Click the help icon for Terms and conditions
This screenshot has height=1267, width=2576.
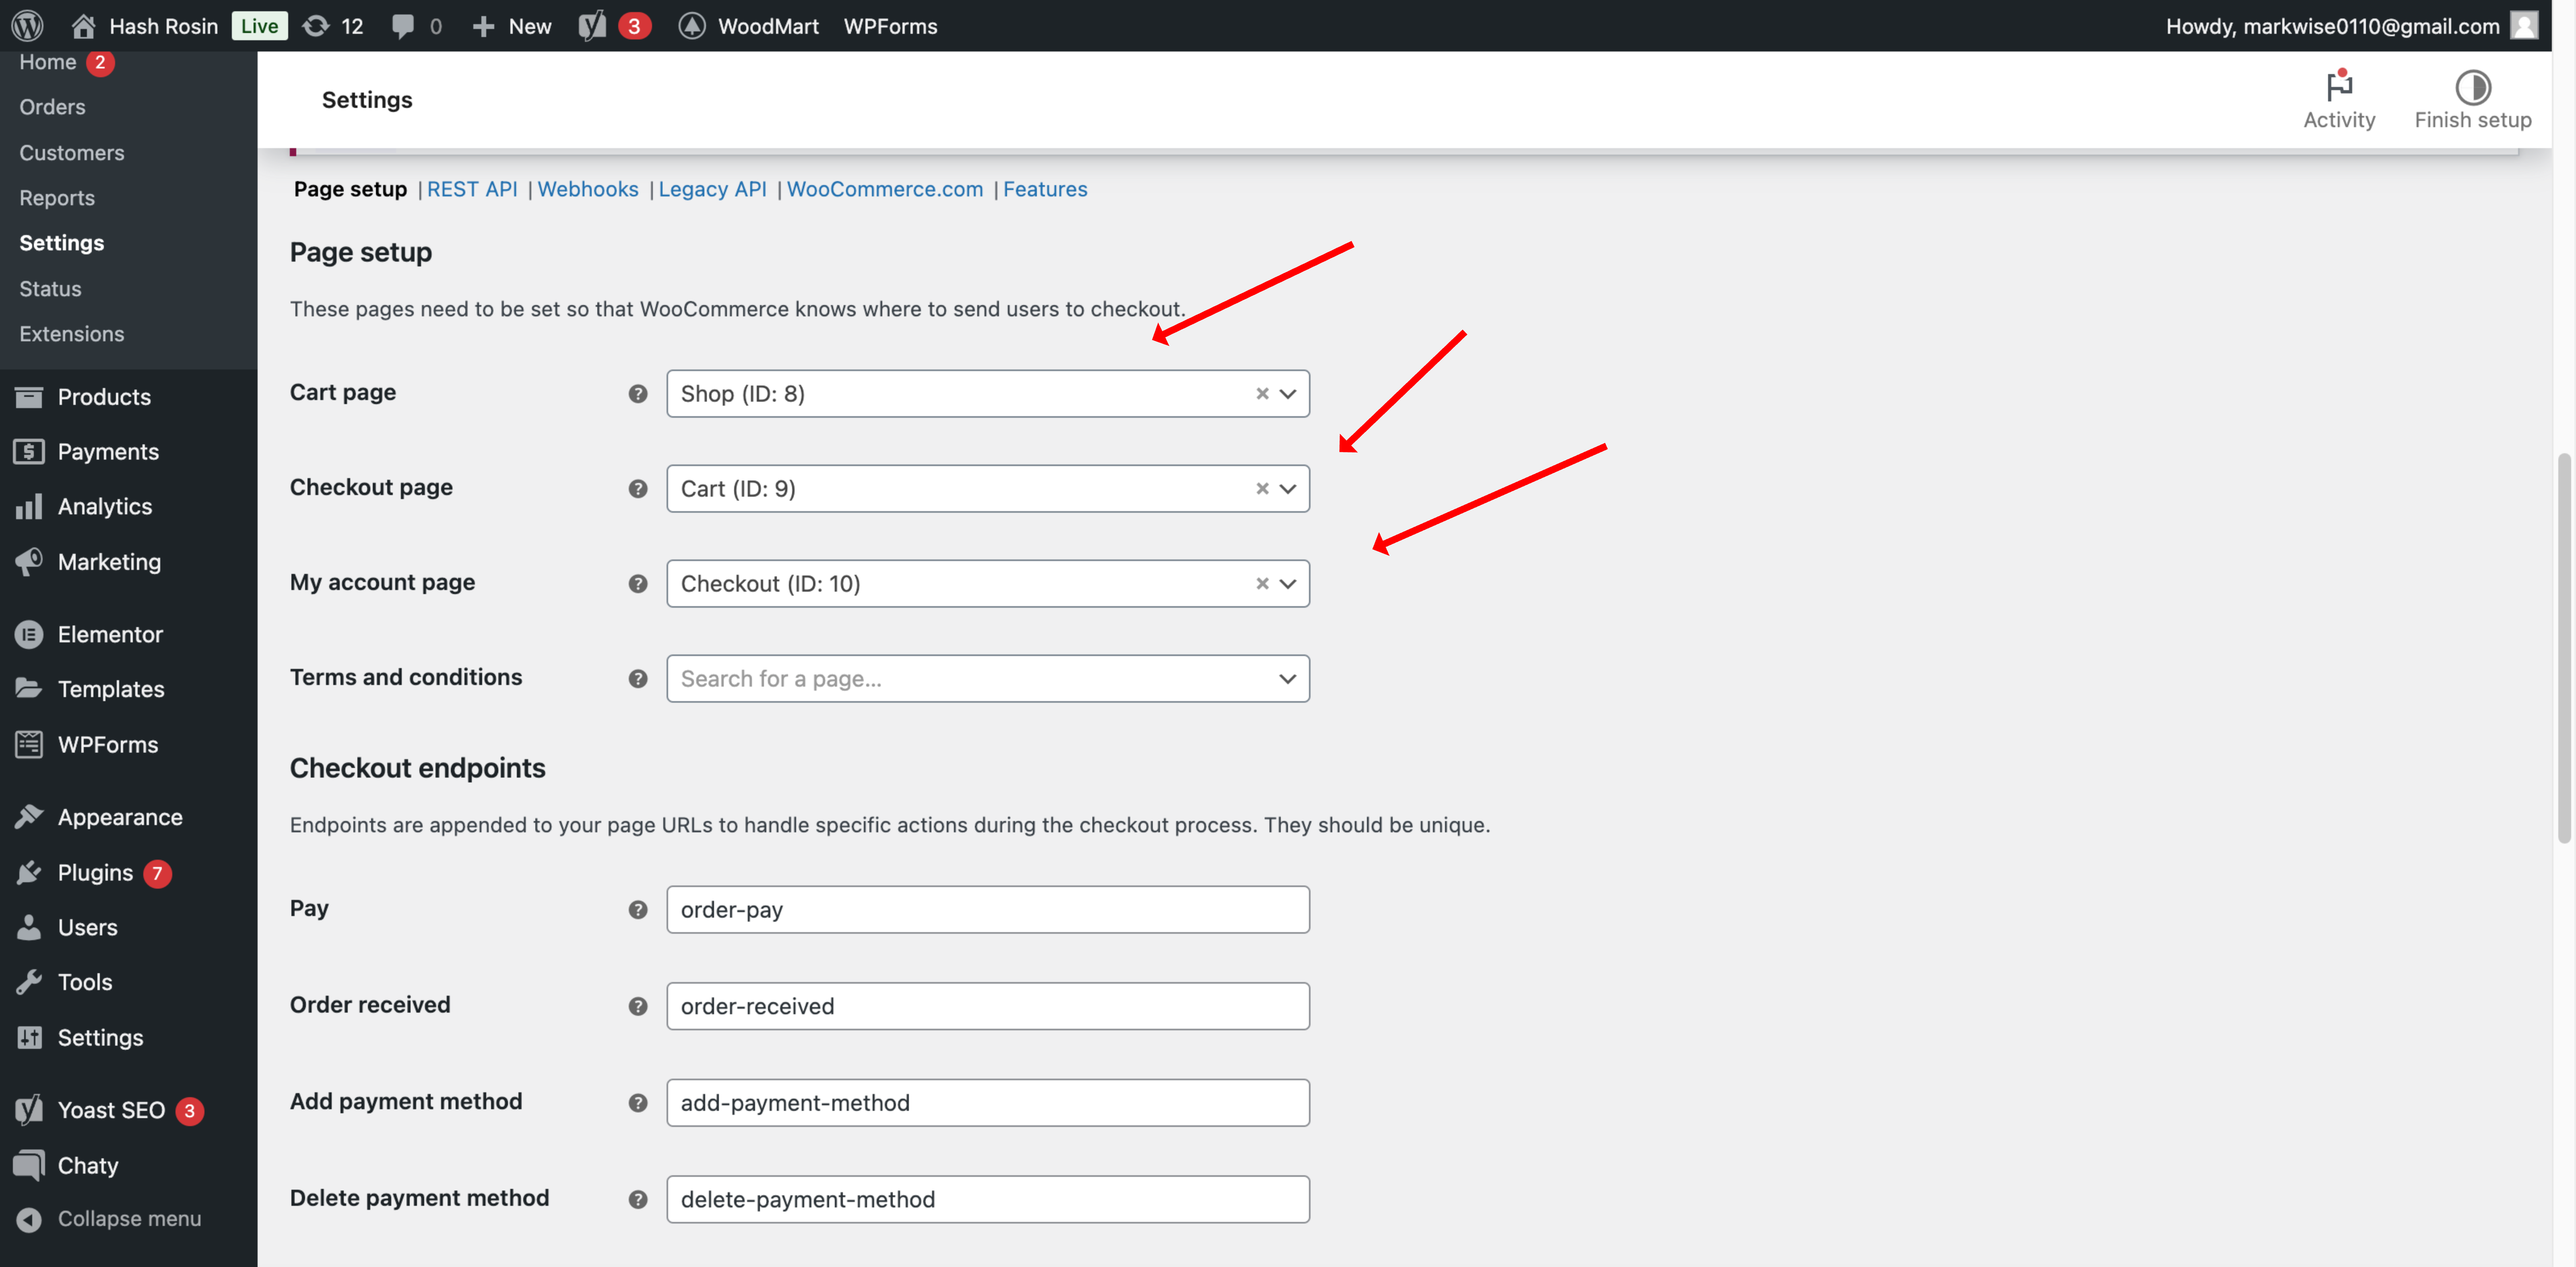638,679
